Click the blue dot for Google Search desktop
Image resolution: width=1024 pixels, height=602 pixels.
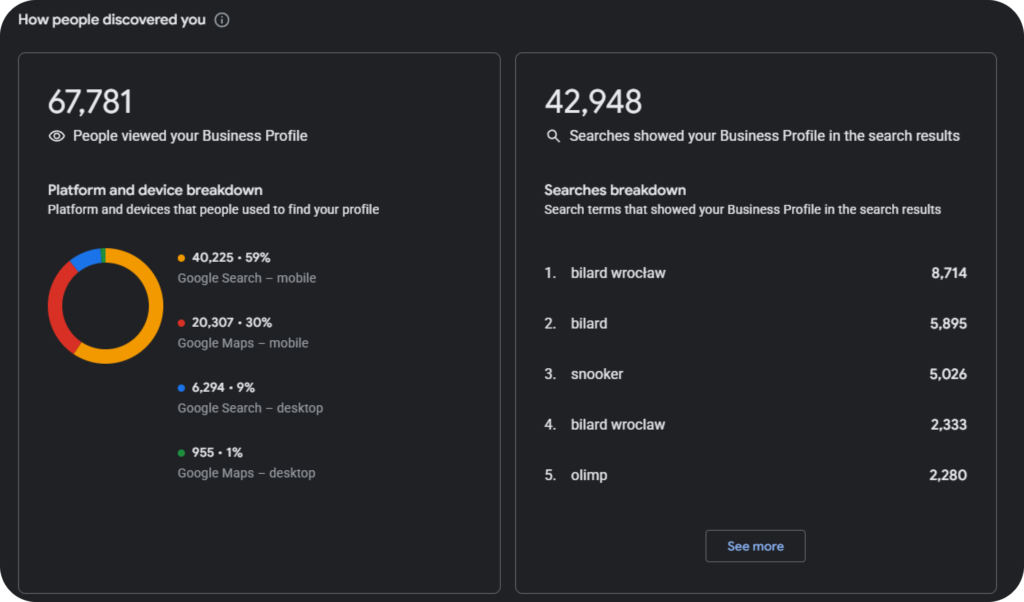coord(182,388)
